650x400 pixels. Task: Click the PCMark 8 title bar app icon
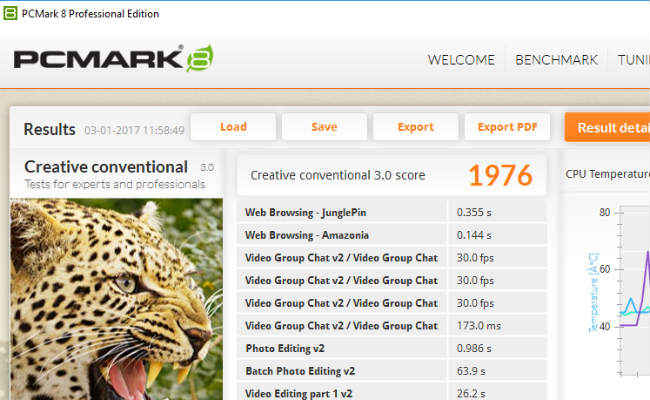click(10, 13)
